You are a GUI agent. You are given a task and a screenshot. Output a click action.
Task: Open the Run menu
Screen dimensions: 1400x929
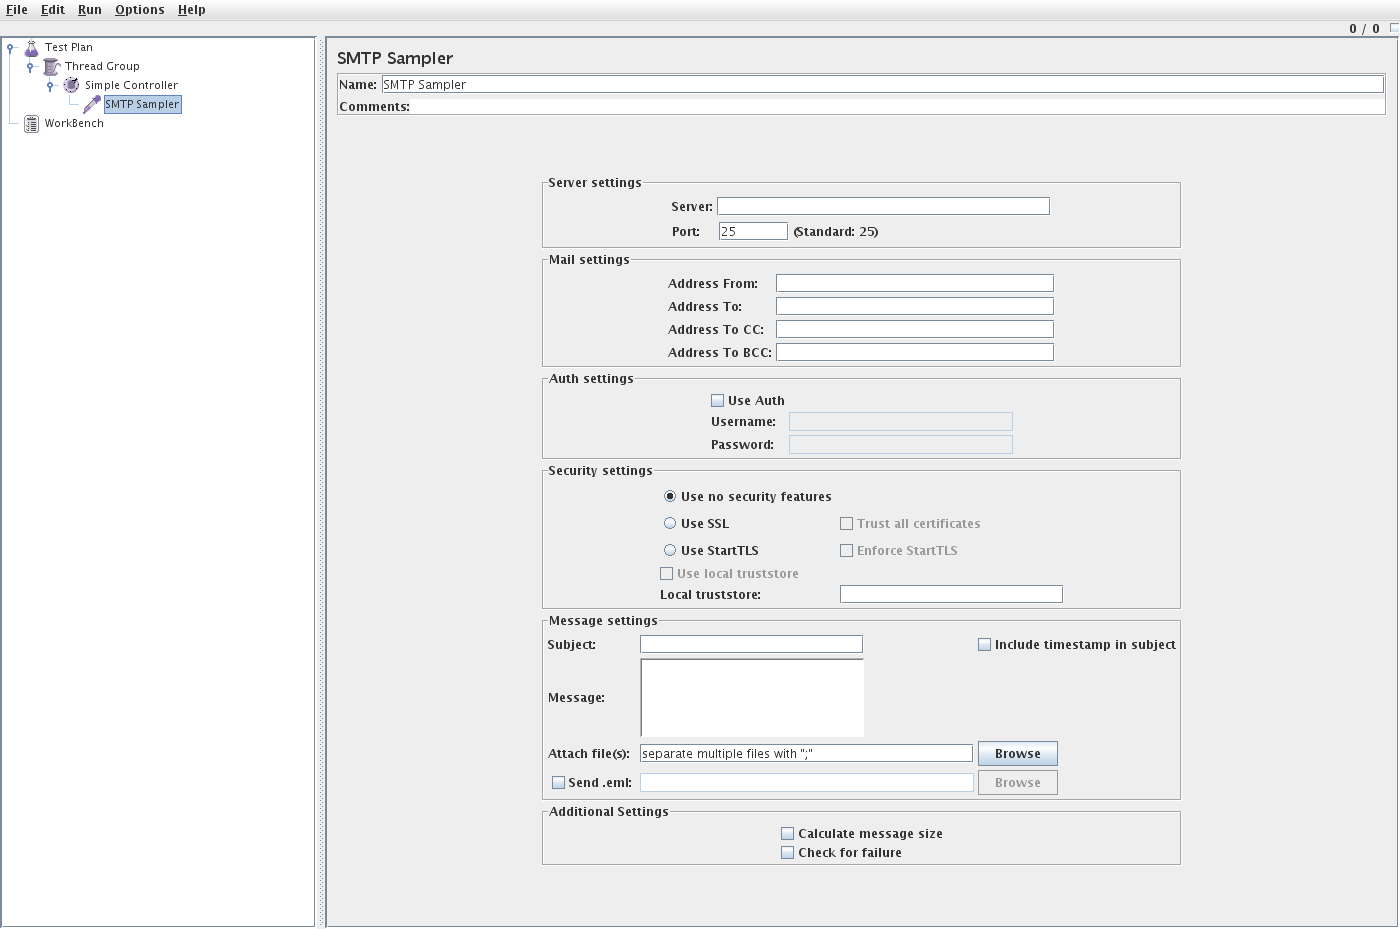pos(89,9)
